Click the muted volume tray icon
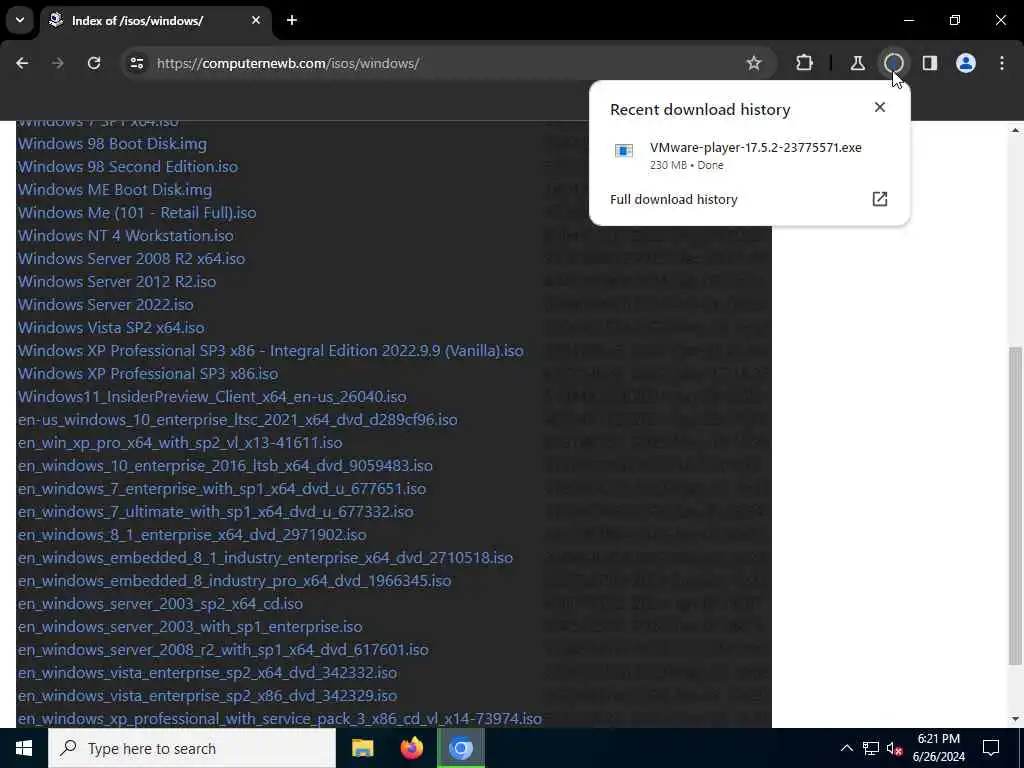The image size is (1024, 768). click(x=894, y=748)
